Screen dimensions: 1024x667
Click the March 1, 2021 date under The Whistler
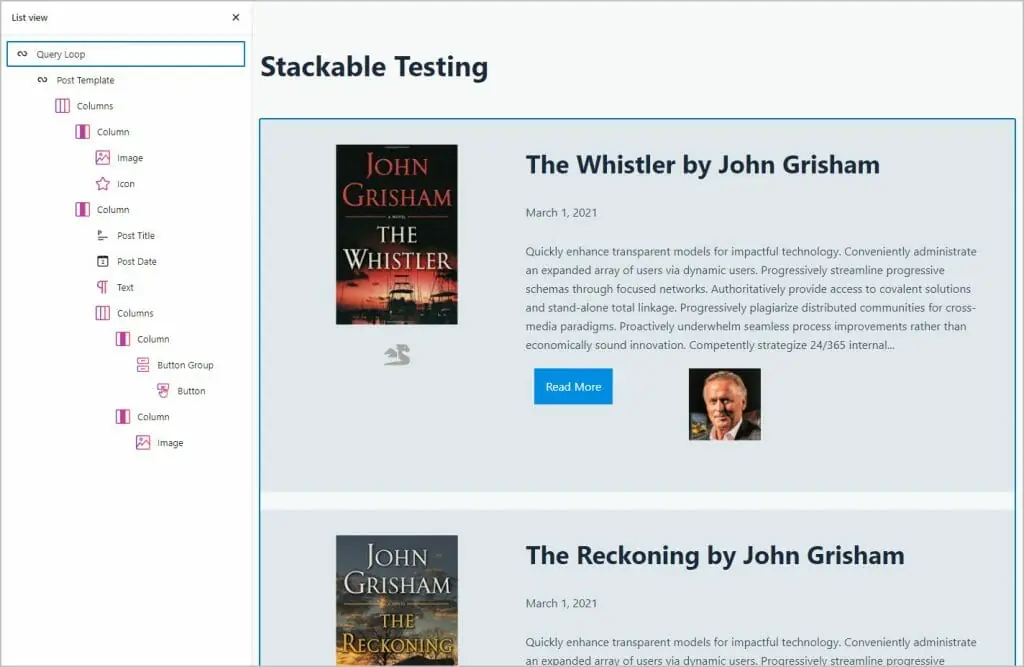(x=561, y=212)
